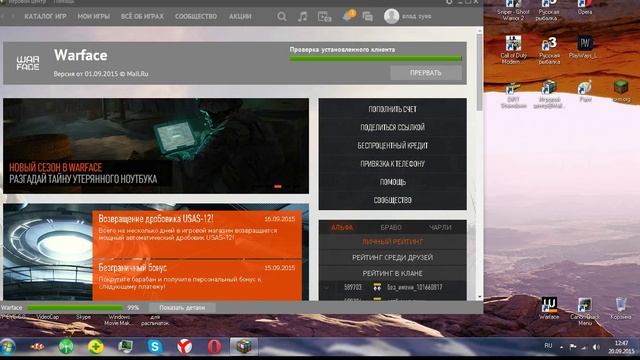Open the PlayWars_L desktop shortcut
Image resolution: width=640 pixels, height=360 pixels.
point(584,47)
